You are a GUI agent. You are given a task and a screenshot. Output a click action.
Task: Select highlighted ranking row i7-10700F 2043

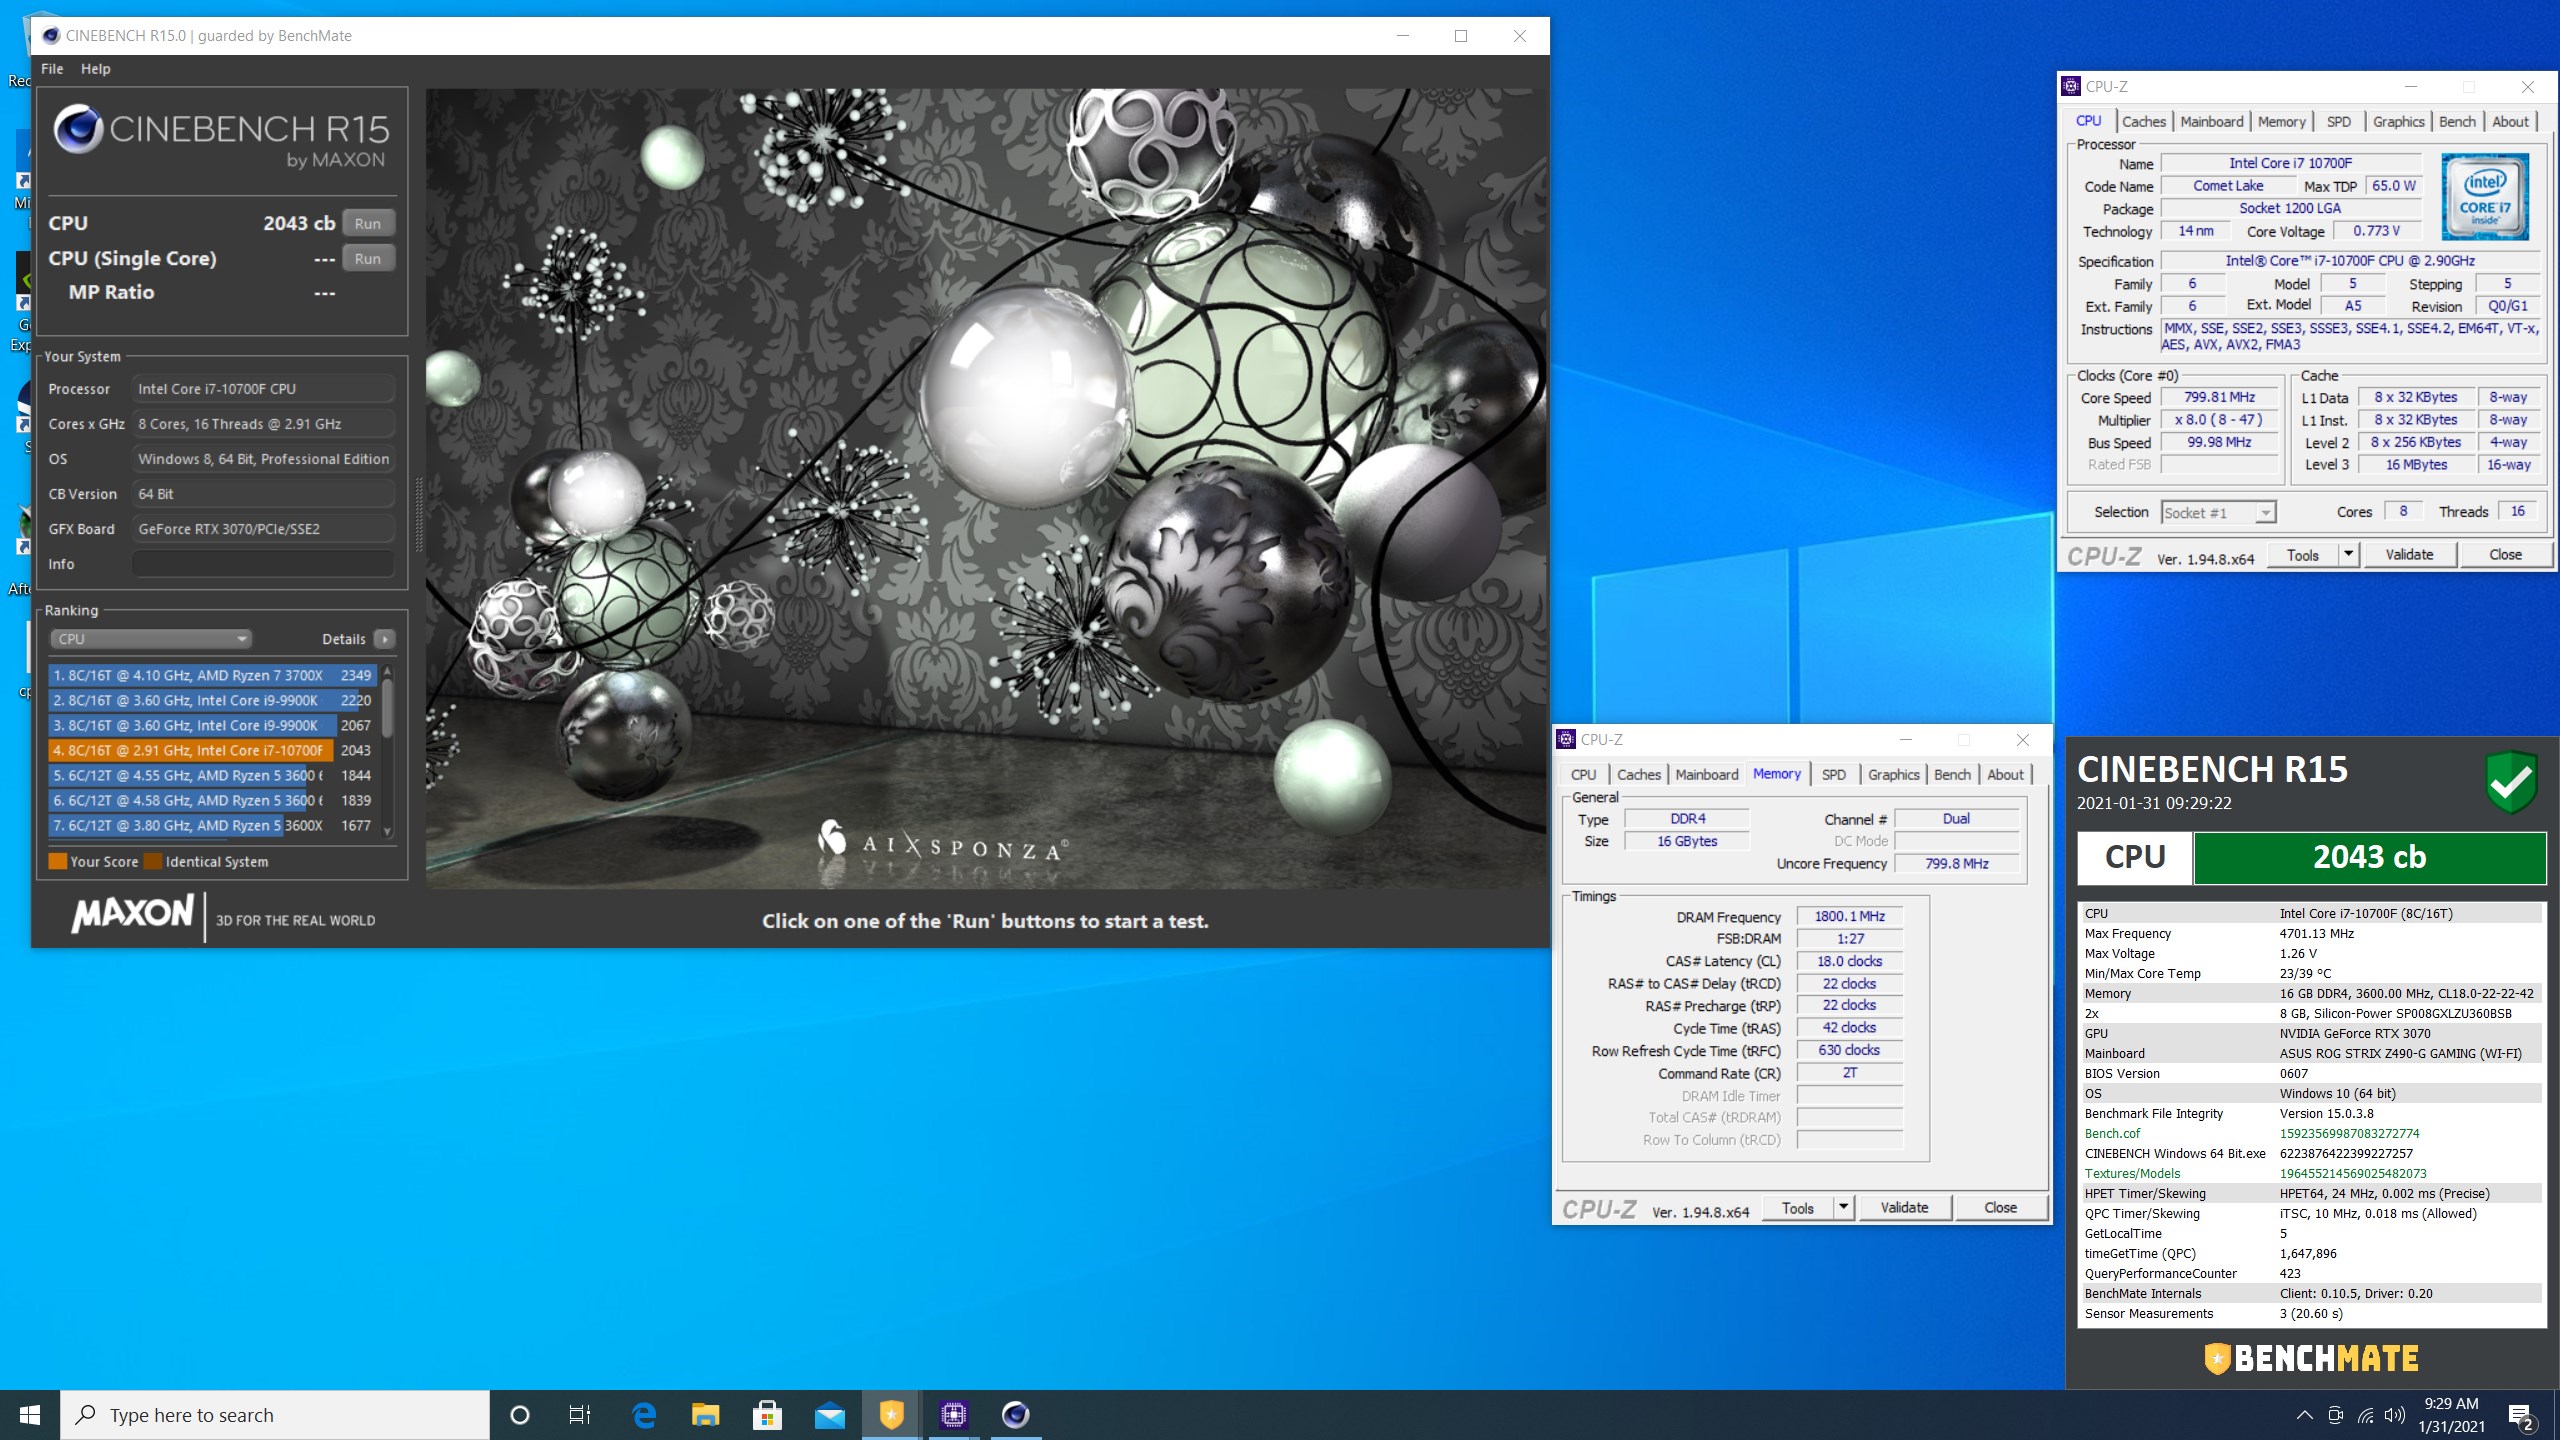[212, 750]
